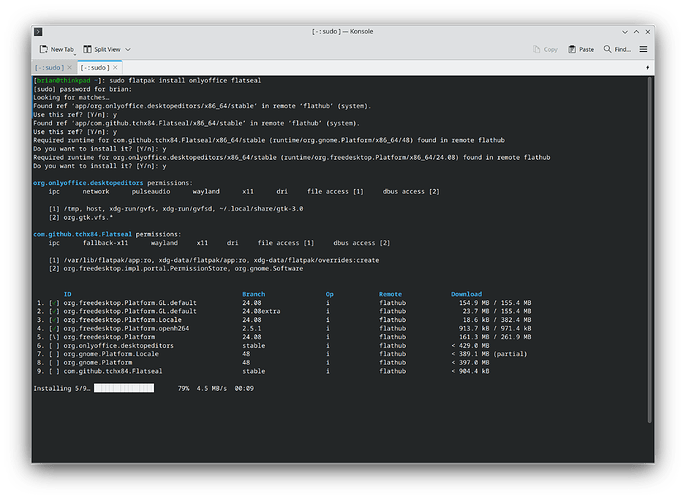Click the 2.5.1 branch value
Viewport: 685px width, 500px height.
click(252, 328)
